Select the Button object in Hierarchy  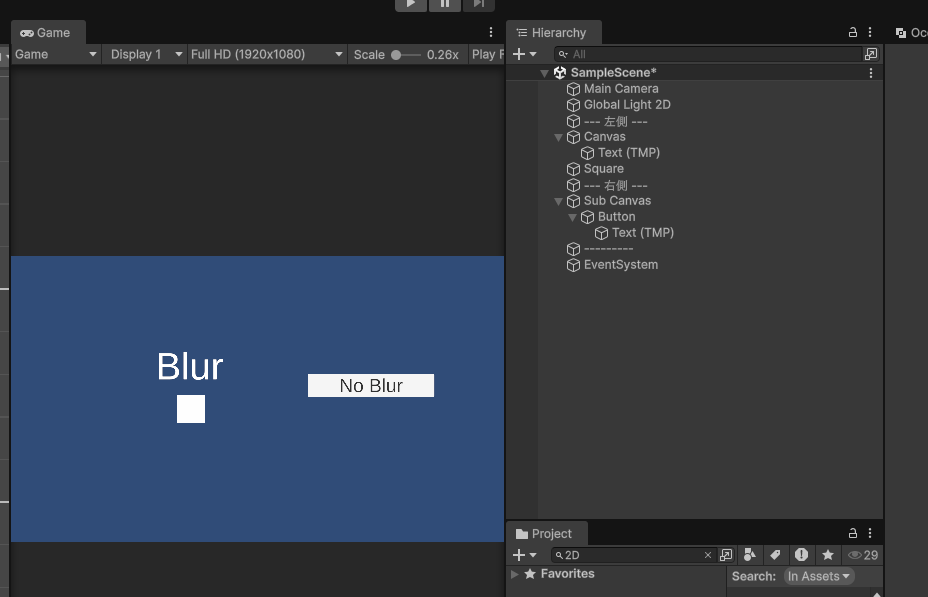pos(616,217)
